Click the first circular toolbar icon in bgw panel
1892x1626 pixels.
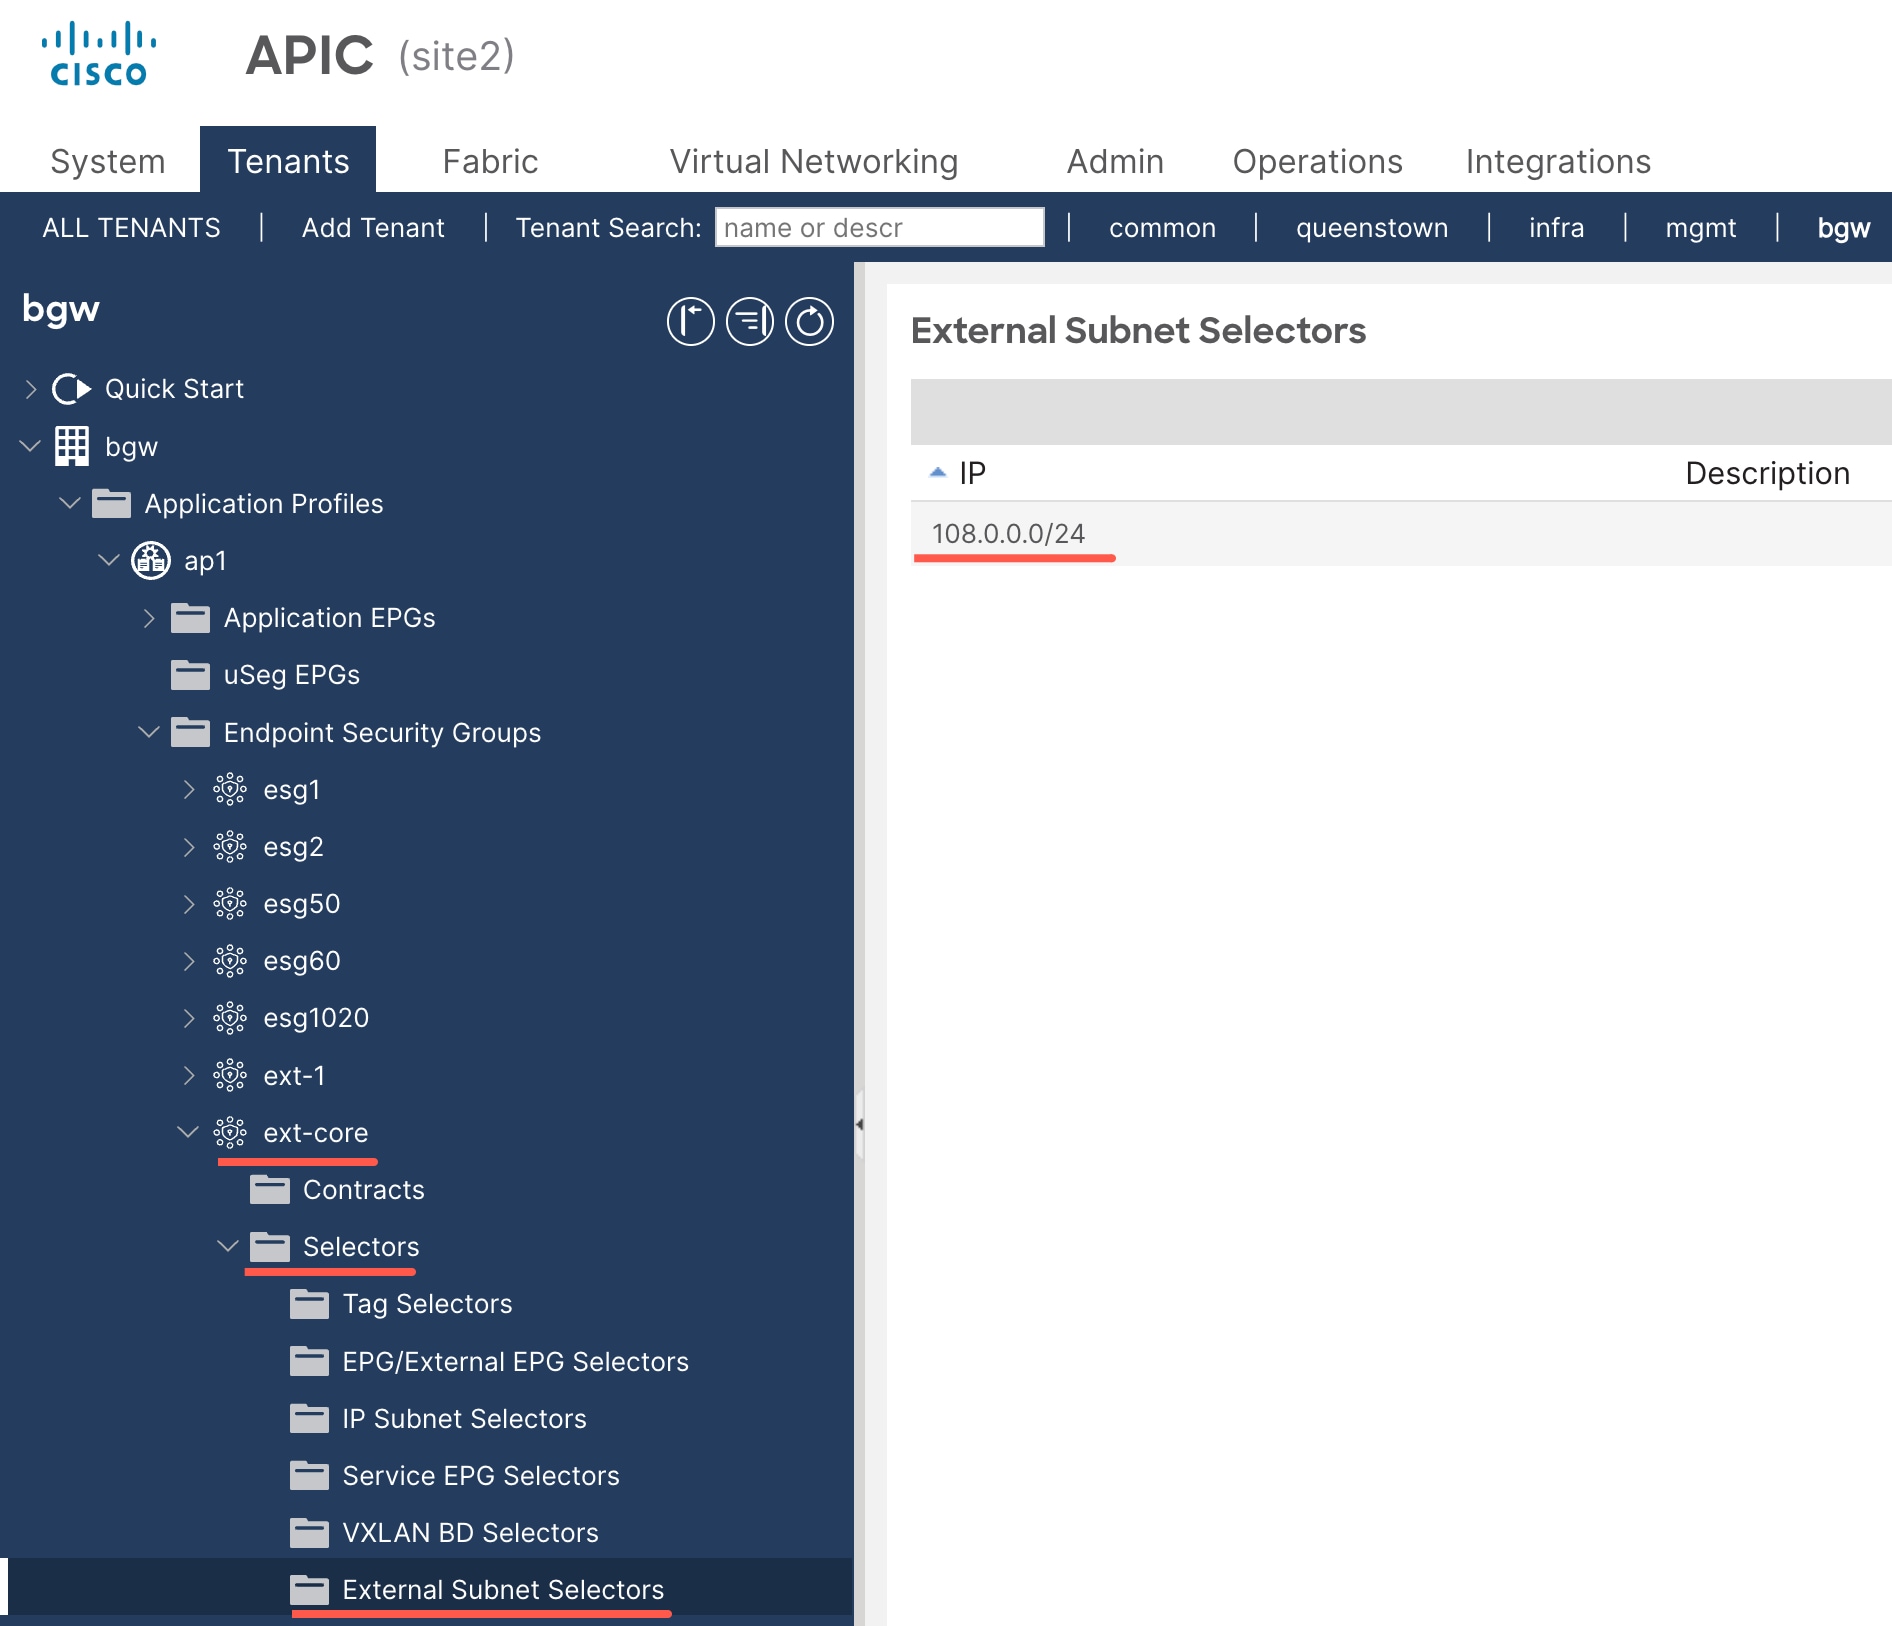(691, 322)
